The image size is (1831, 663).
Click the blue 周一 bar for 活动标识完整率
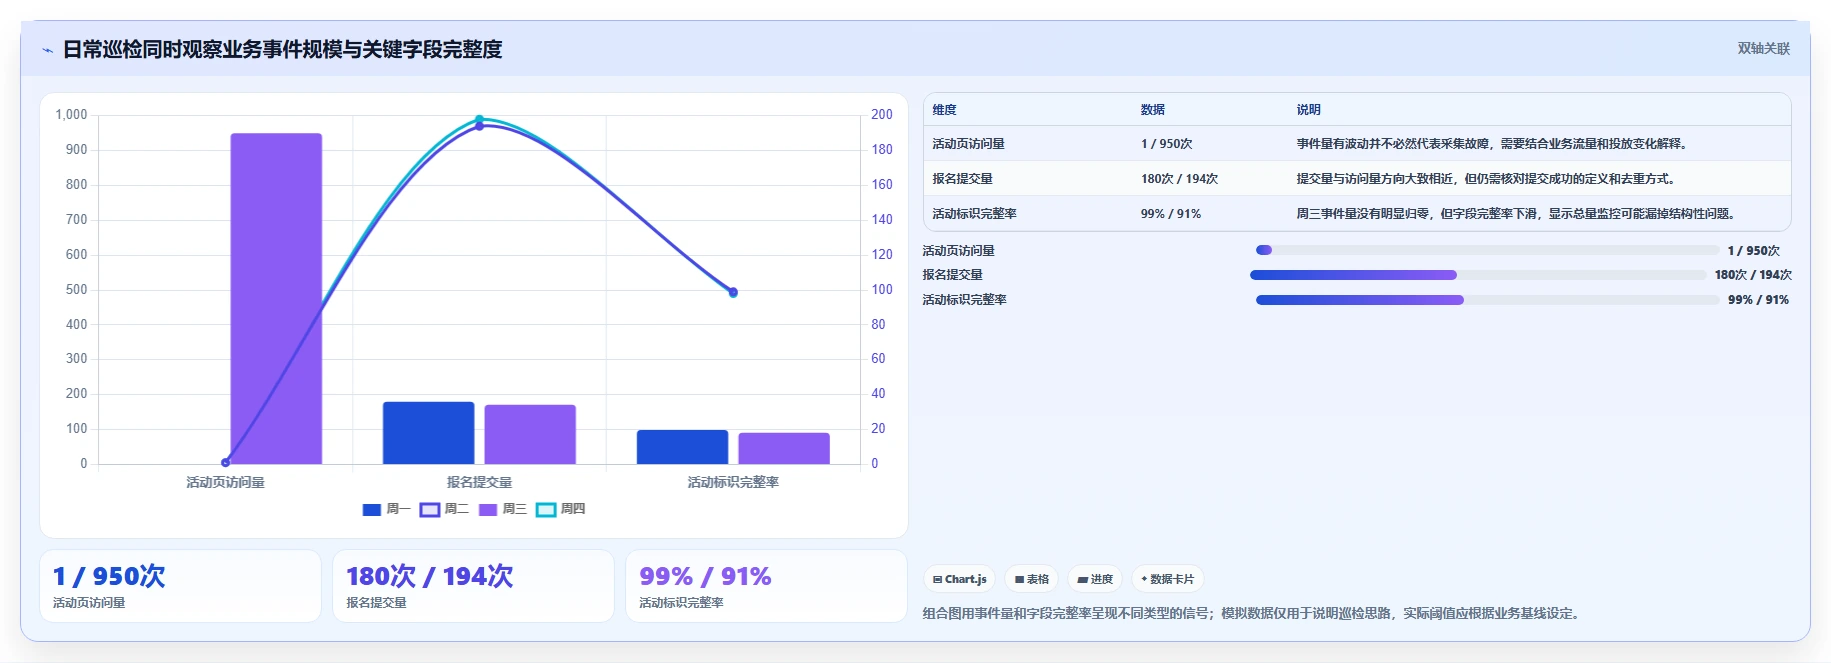coord(682,447)
